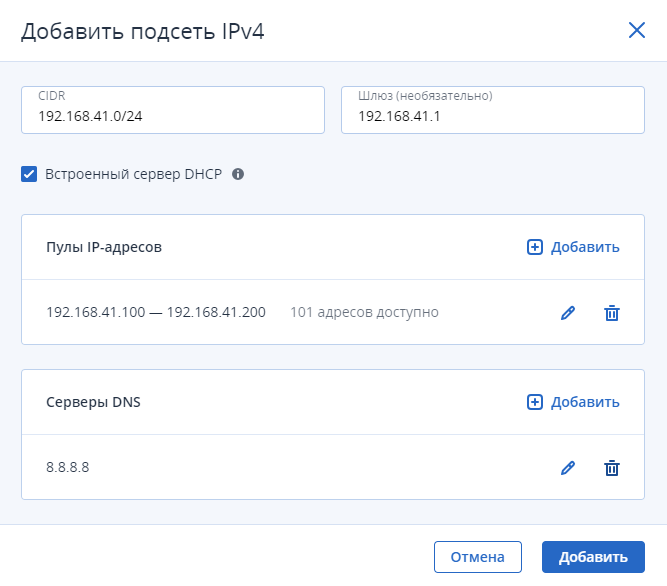This screenshot has width=667, height=586.
Task: Focus the CIDR input field
Action: point(173,110)
